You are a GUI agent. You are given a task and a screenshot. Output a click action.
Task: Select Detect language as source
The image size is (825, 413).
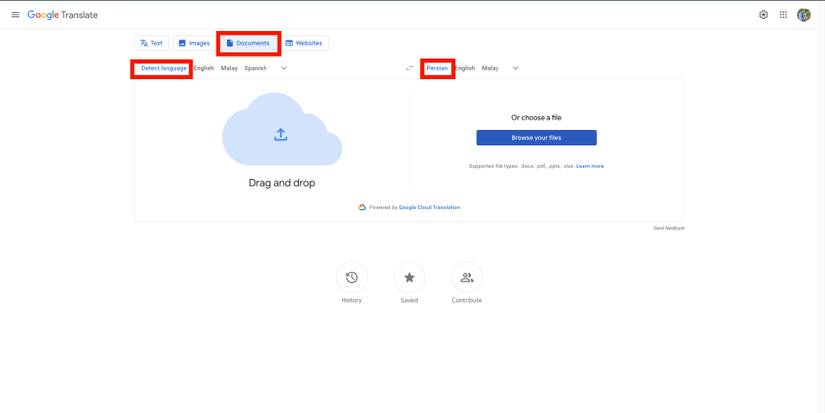pos(163,68)
